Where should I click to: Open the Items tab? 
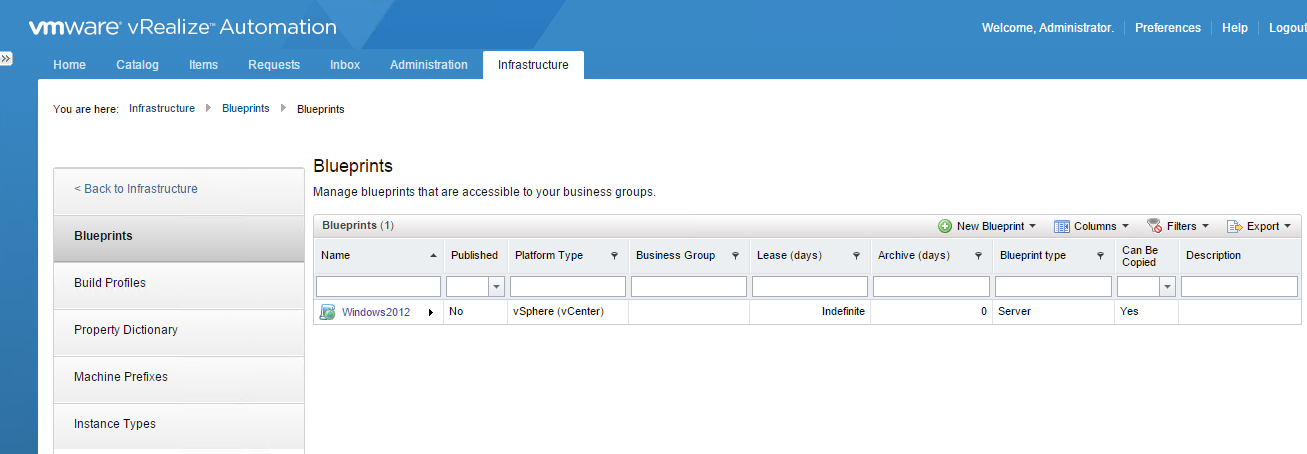203,65
